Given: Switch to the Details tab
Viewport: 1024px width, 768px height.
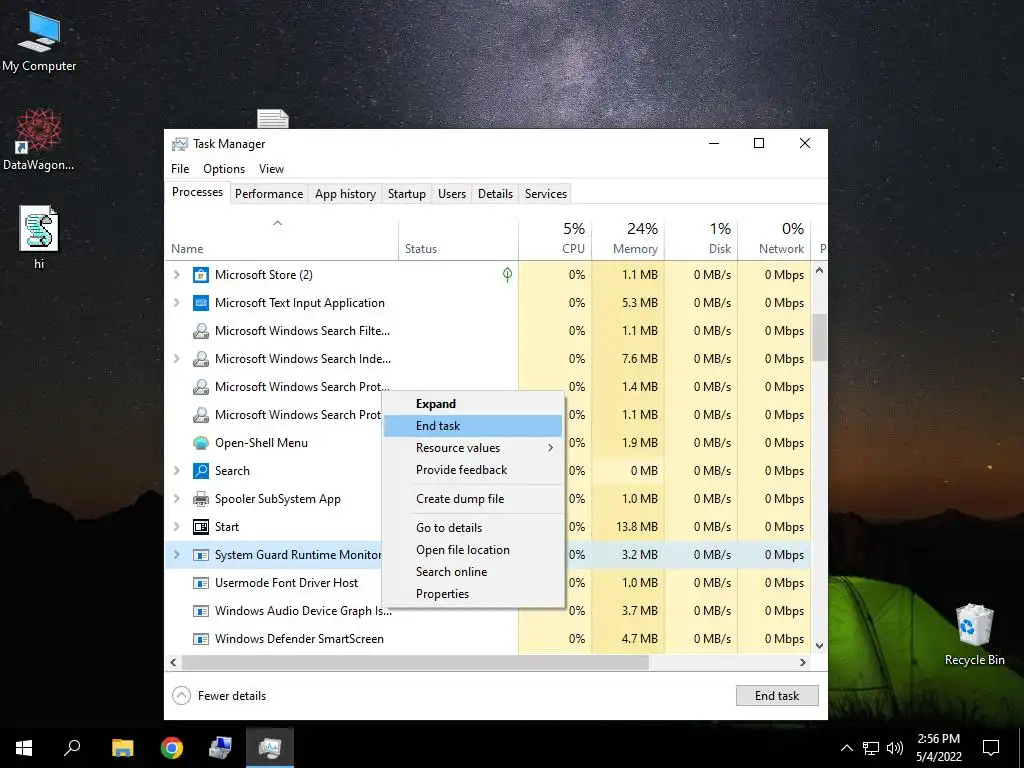Looking at the screenshot, I should [495, 194].
